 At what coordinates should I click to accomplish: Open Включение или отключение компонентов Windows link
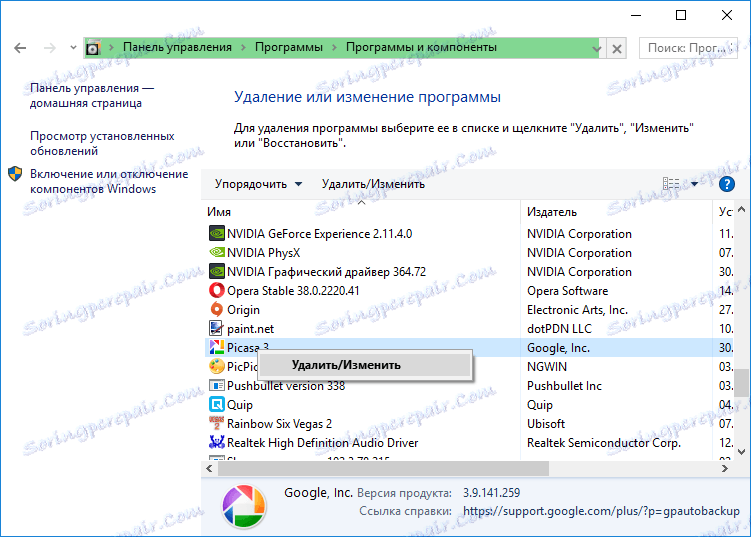pos(109,181)
